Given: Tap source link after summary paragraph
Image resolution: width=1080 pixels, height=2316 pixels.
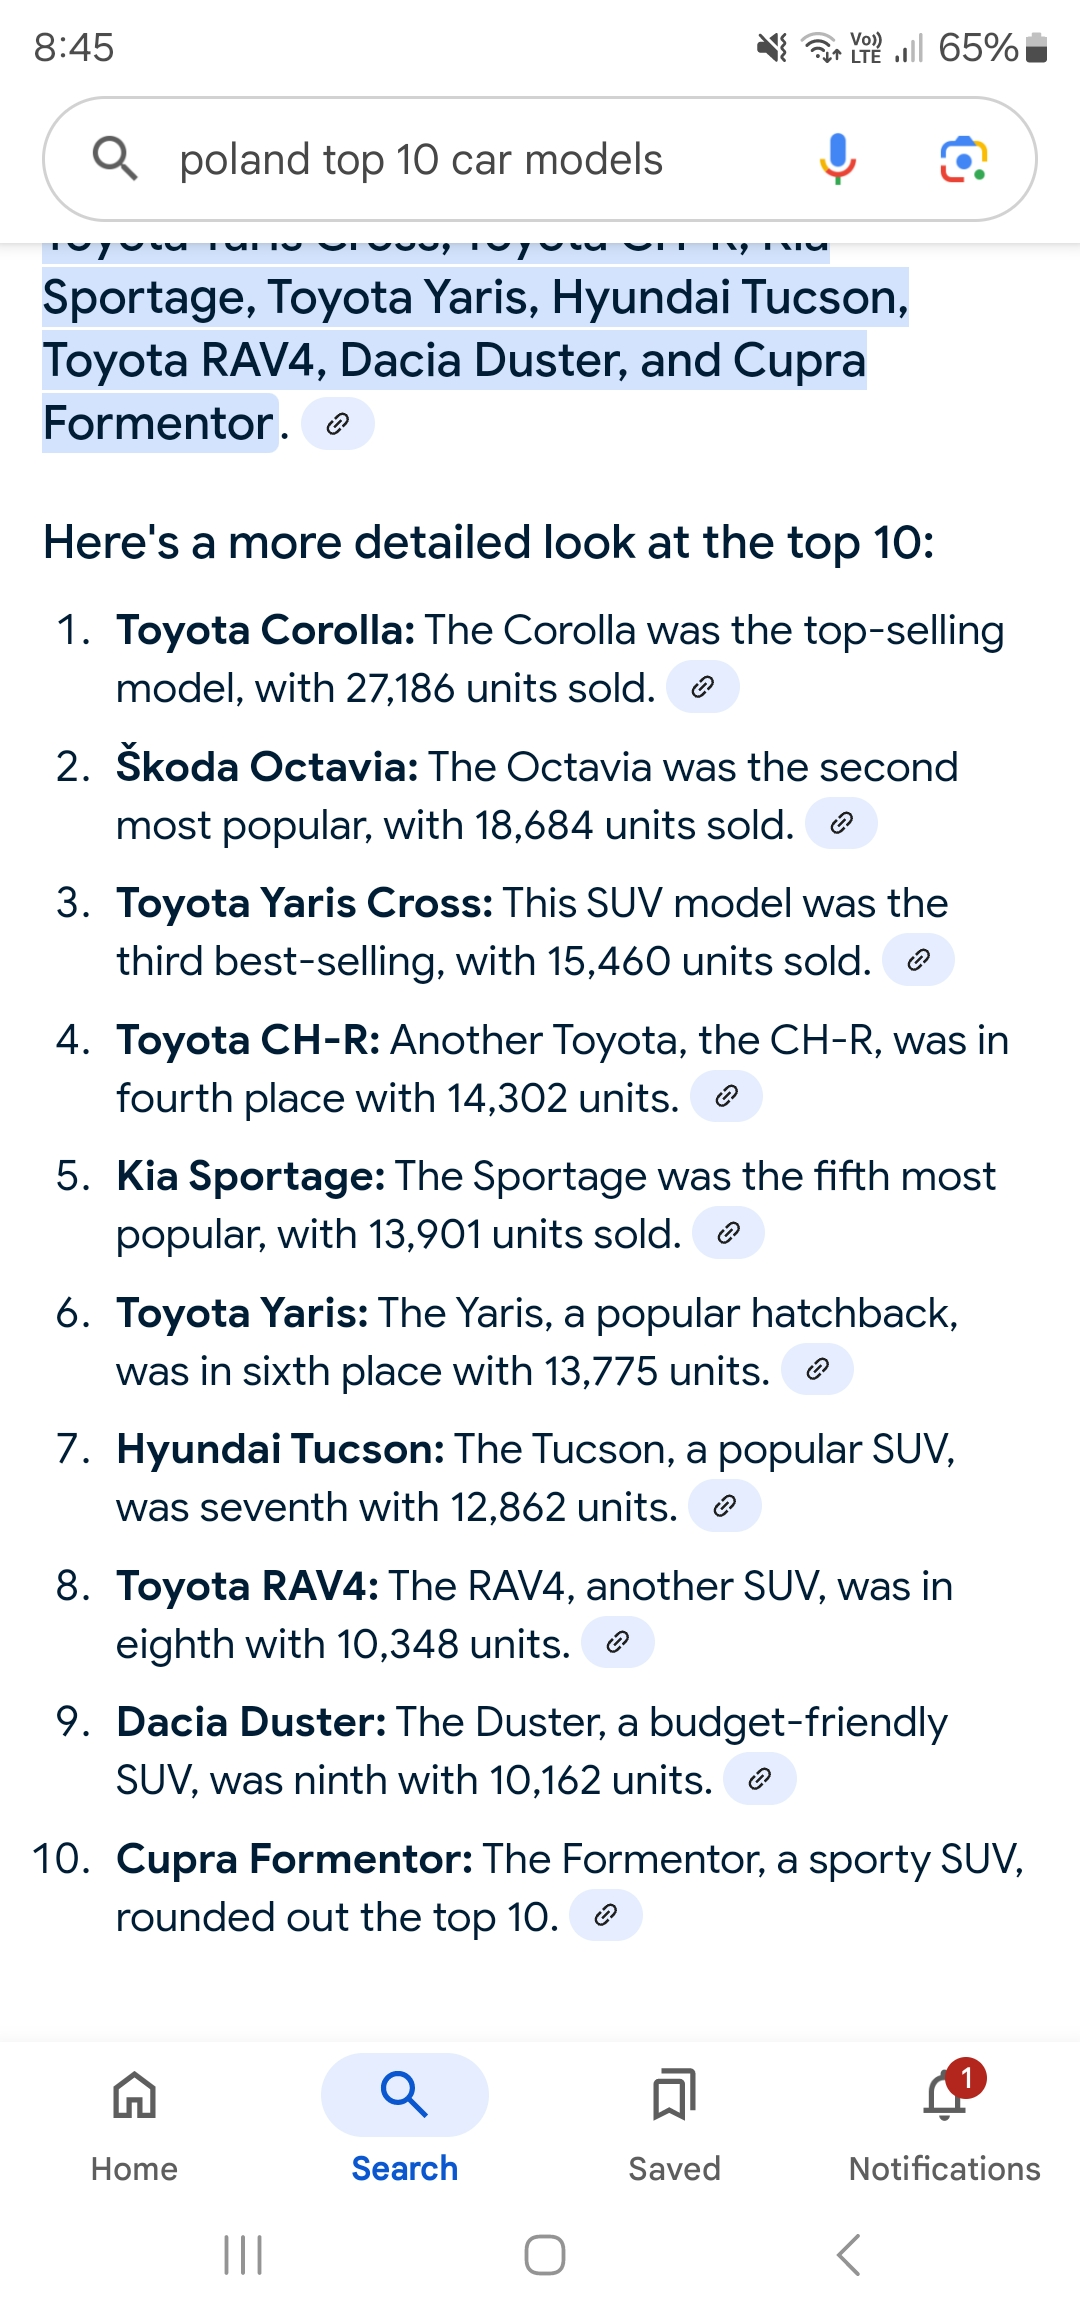Looking at the screenshot, I should [x=337, y=424].
